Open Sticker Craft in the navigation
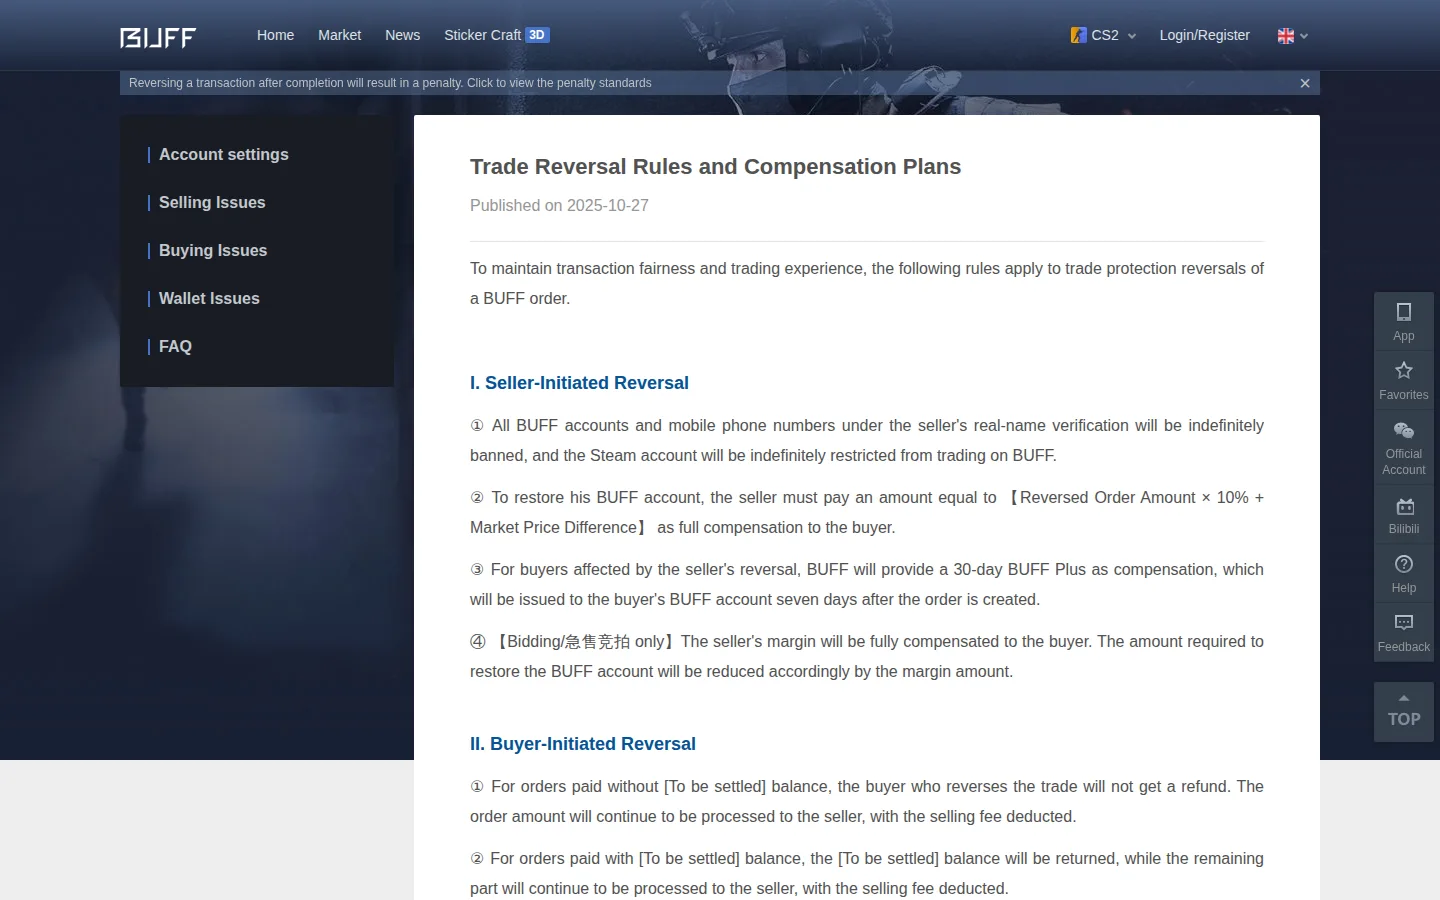The height and width of the screenshot is (900, 1440). [x=483, y=35]
